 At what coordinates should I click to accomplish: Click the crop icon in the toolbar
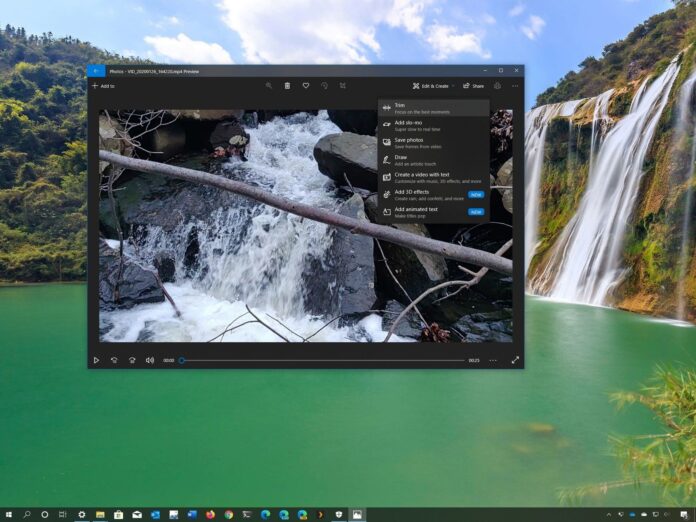click(342, 86)
